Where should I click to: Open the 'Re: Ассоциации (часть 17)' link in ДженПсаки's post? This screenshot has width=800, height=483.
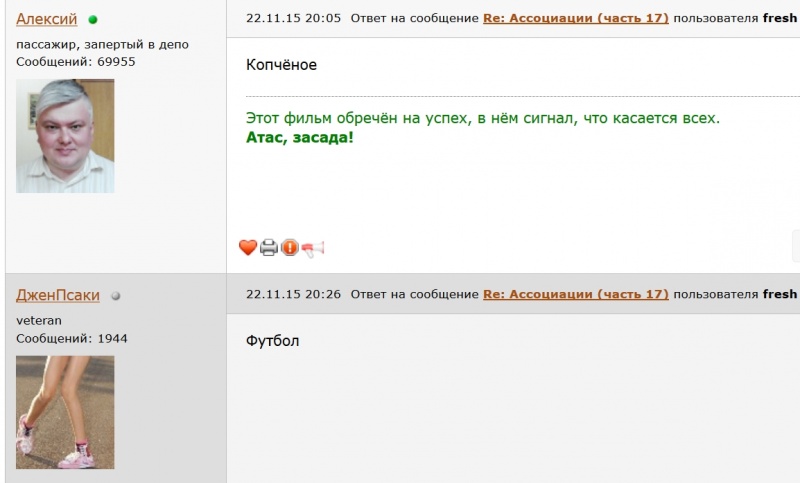click(576, 294)
